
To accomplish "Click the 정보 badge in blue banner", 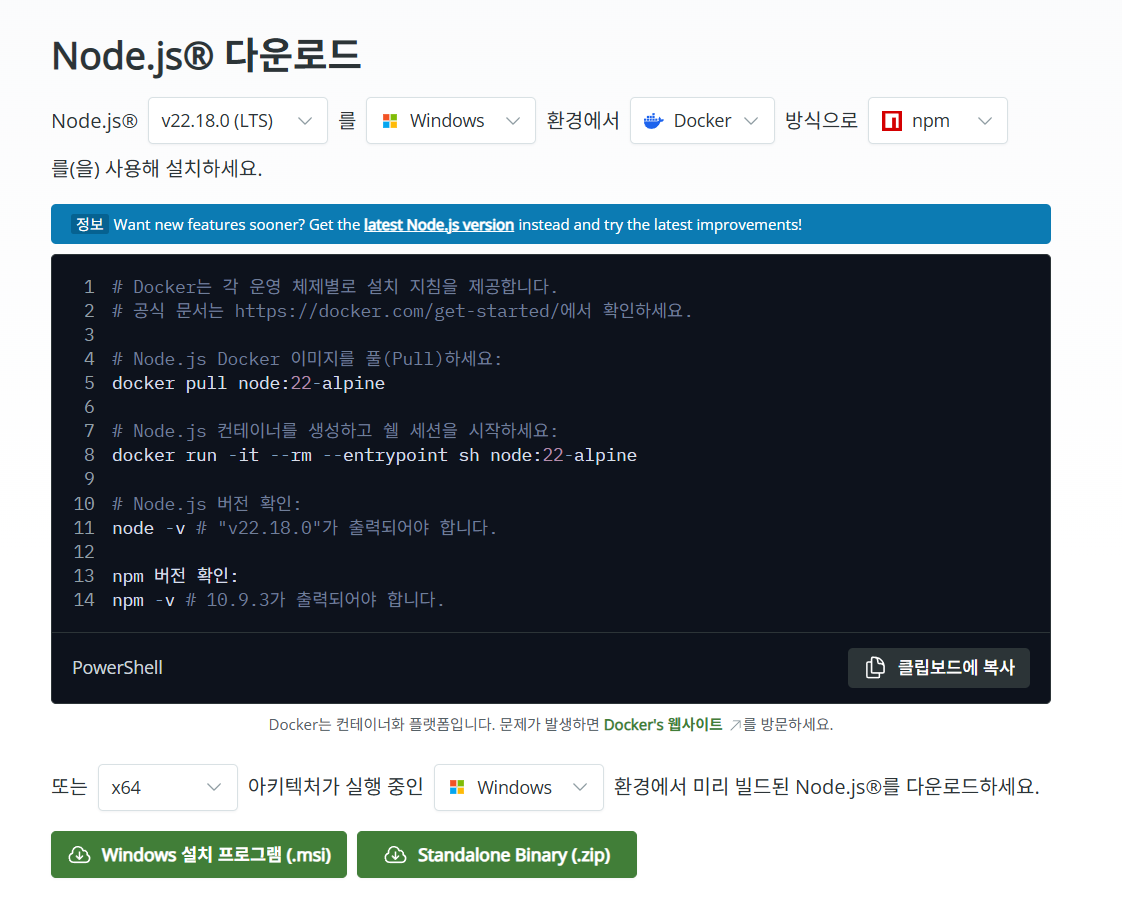I will [x=89, y=225].
